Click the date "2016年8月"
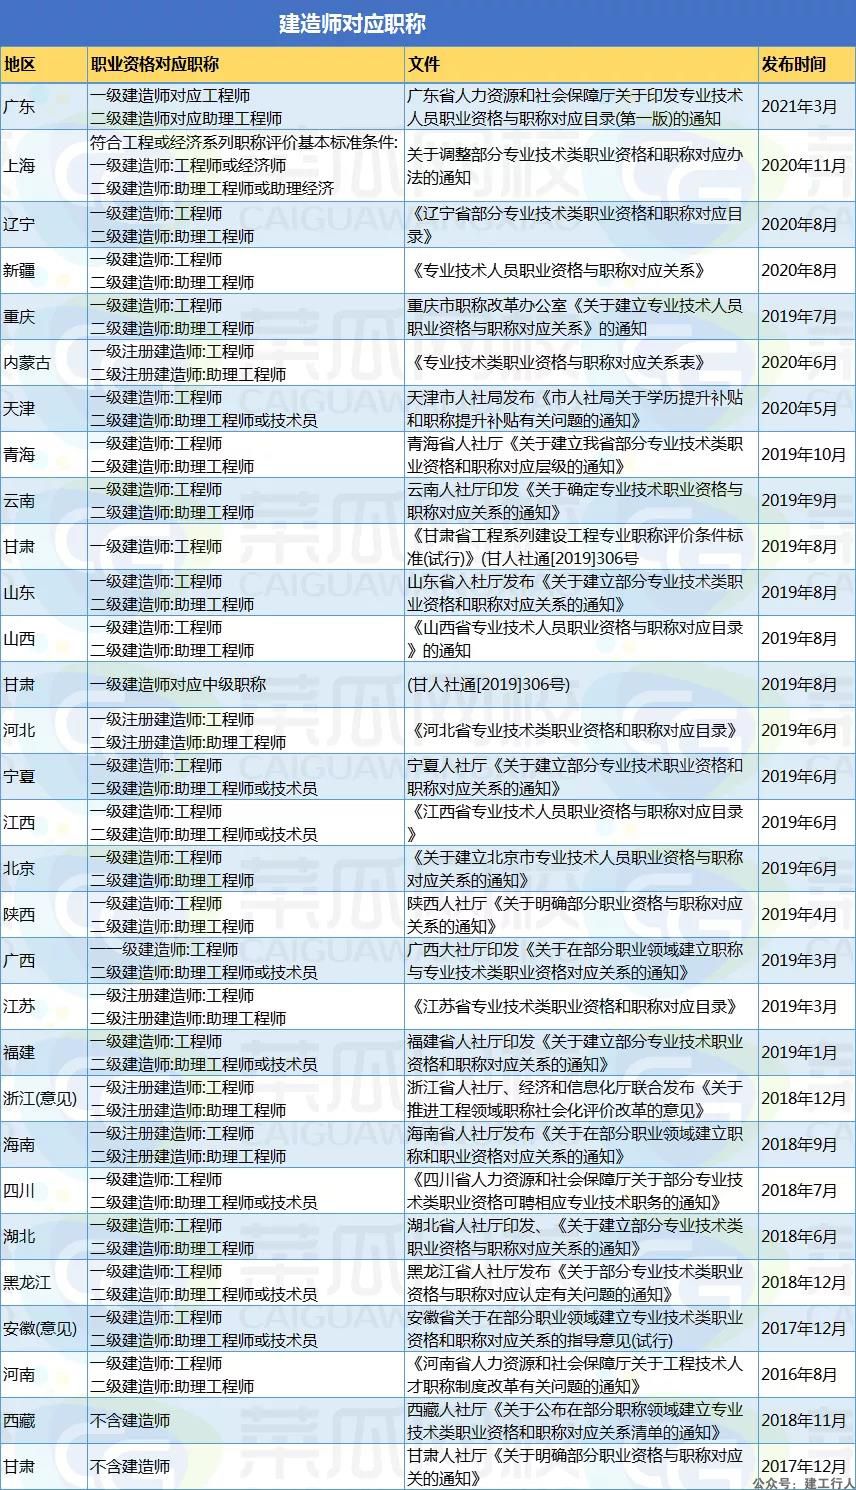The width and height of the screenshot is (856, 1490). pyautogui.click(x=799, y=1375)
